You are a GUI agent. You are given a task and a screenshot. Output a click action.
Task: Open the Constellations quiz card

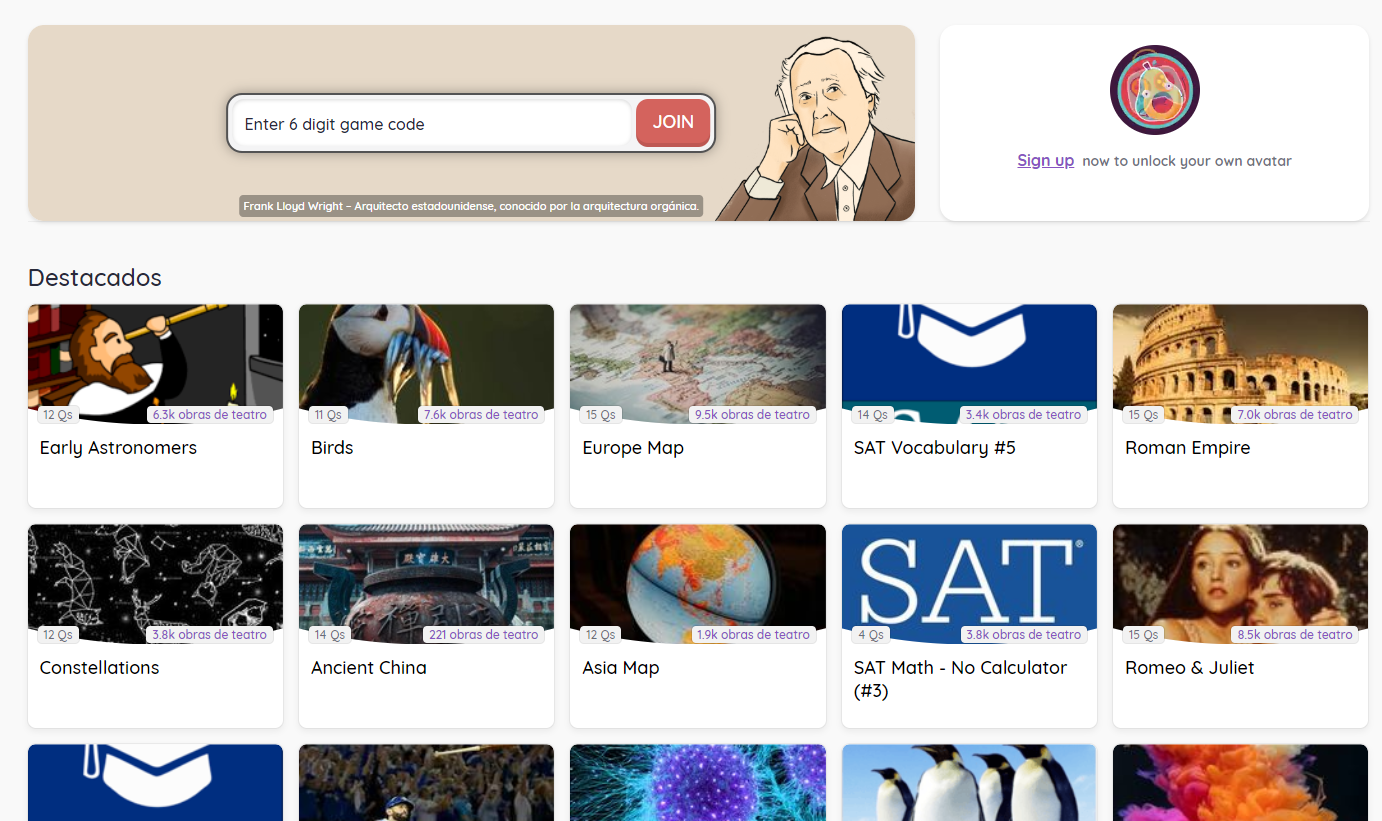click(155, 626)
